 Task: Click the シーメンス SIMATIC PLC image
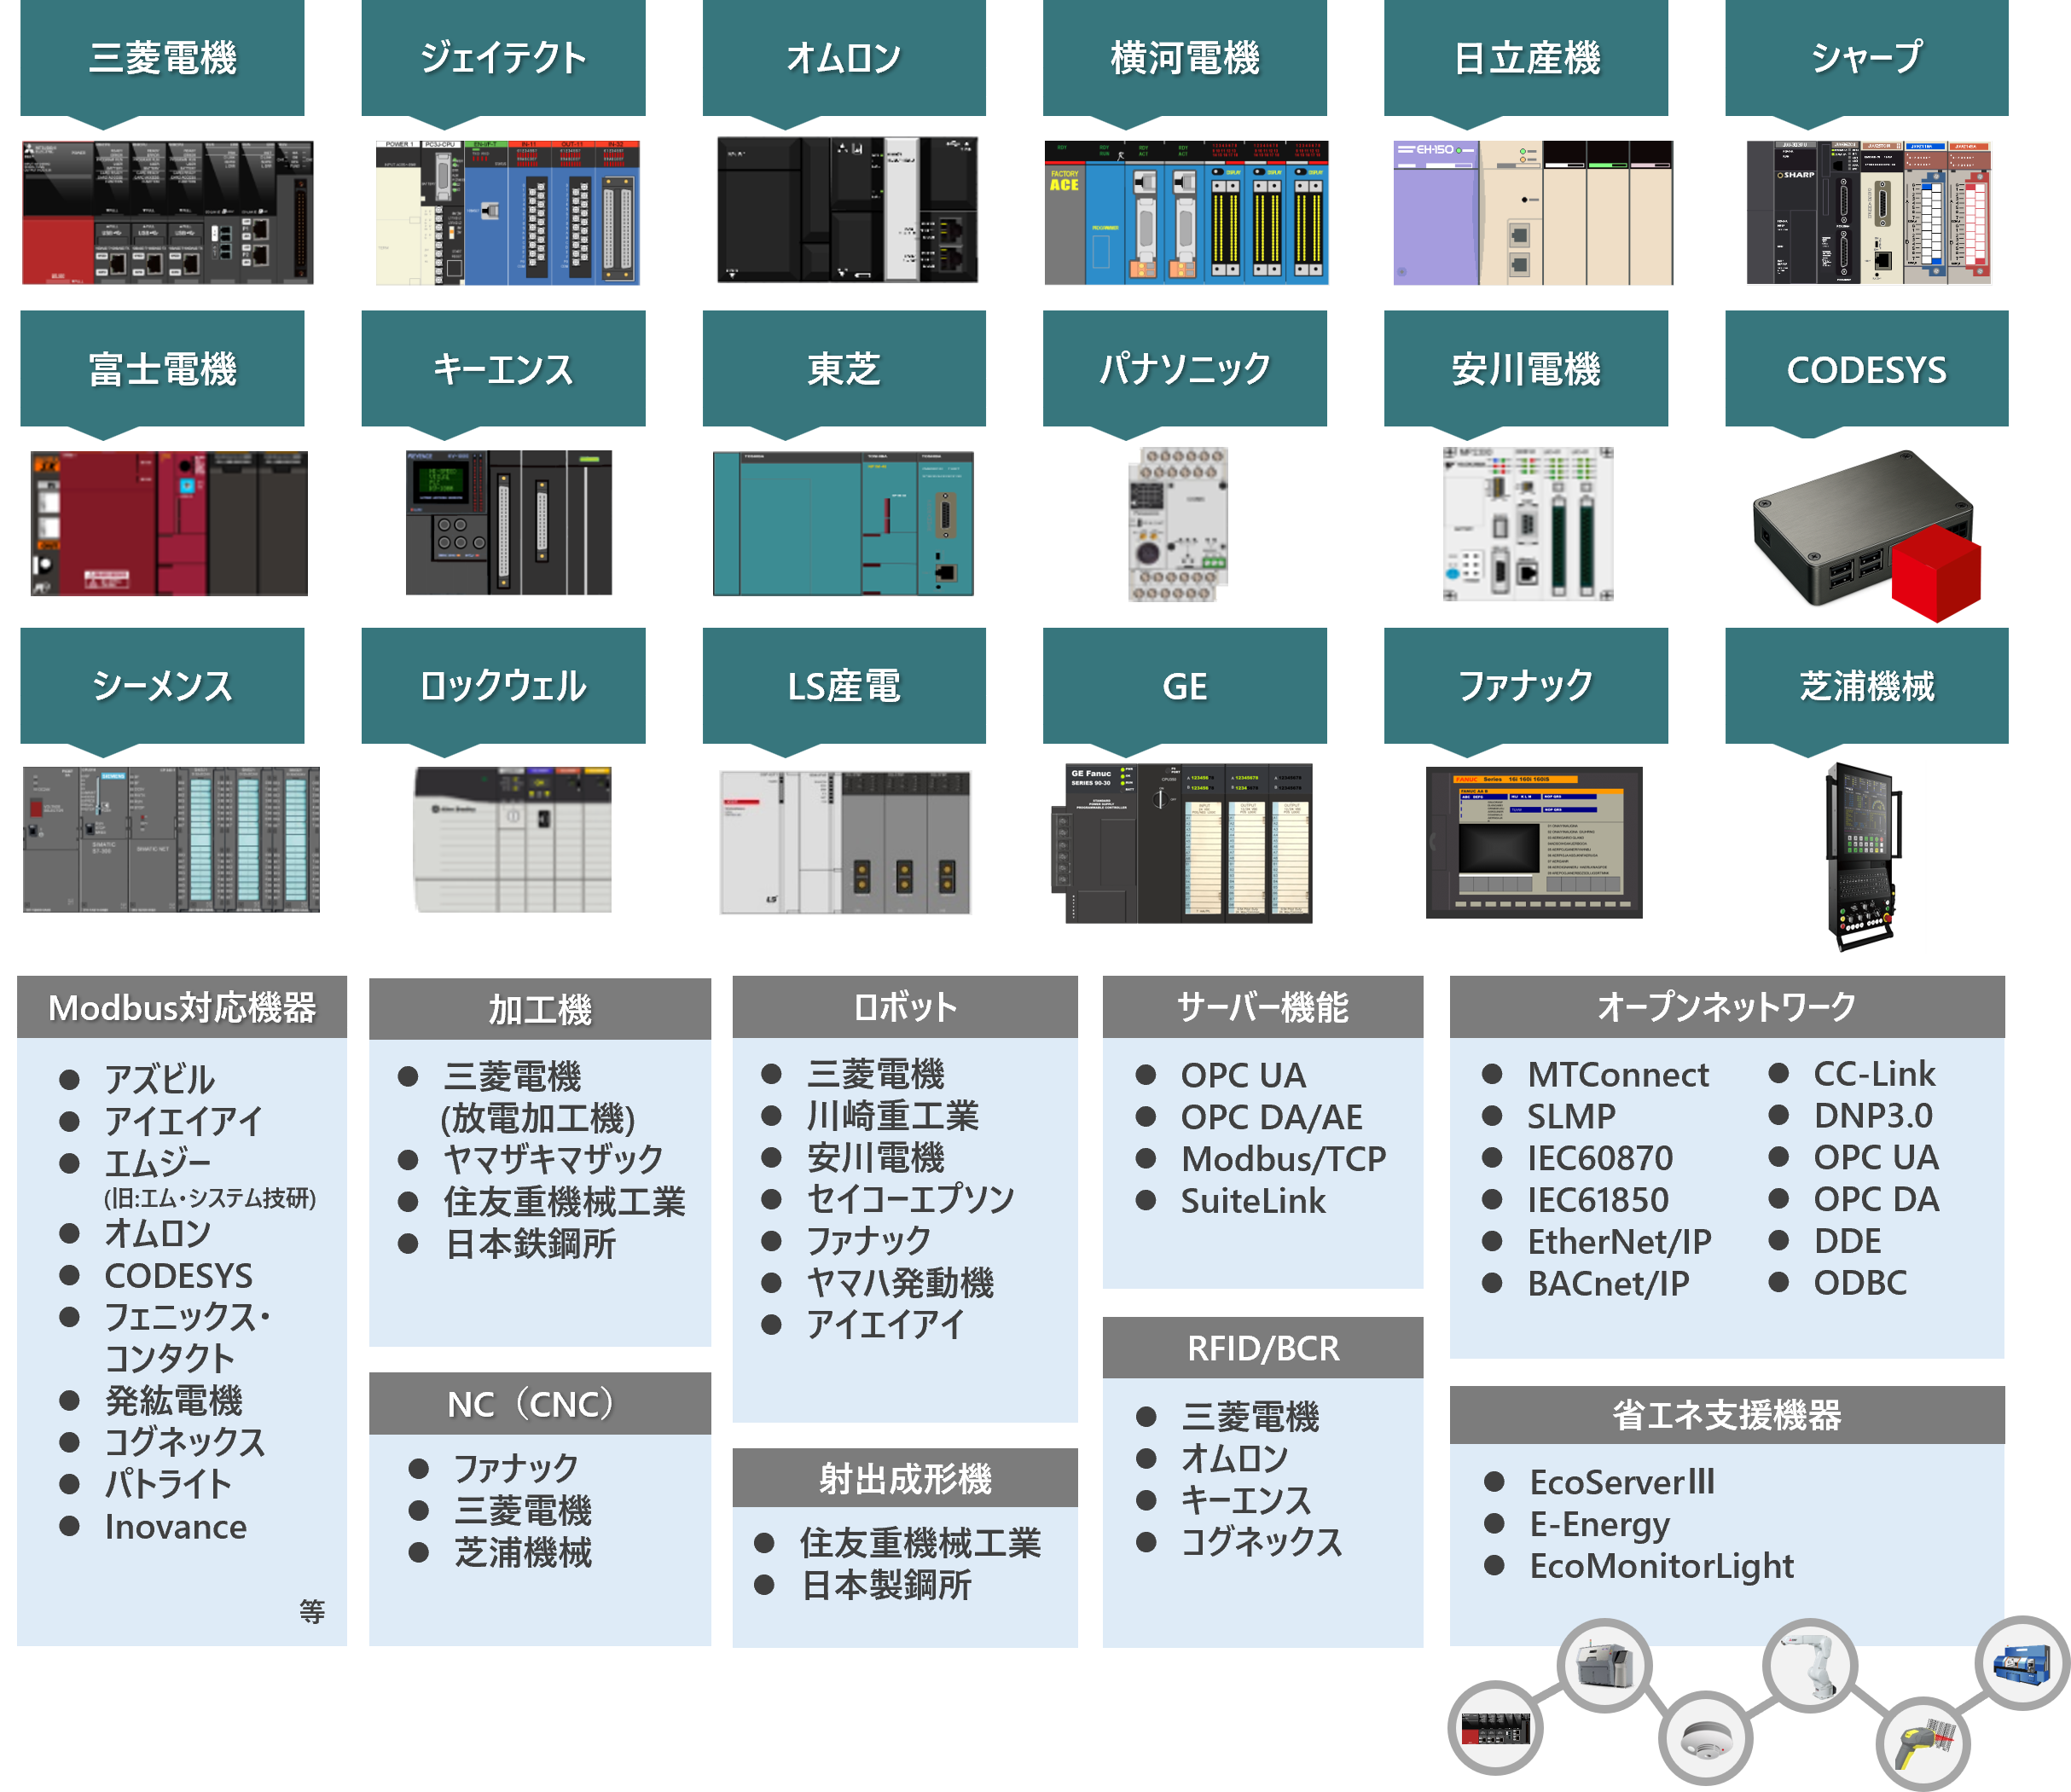pyautogui.click(x=171, y=839)
